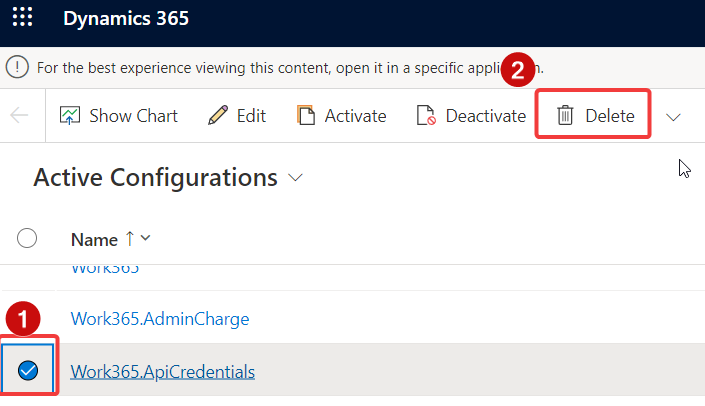Go back using the left arrow
The width and height of the screenshot is (705, 406).
point(19,116)
